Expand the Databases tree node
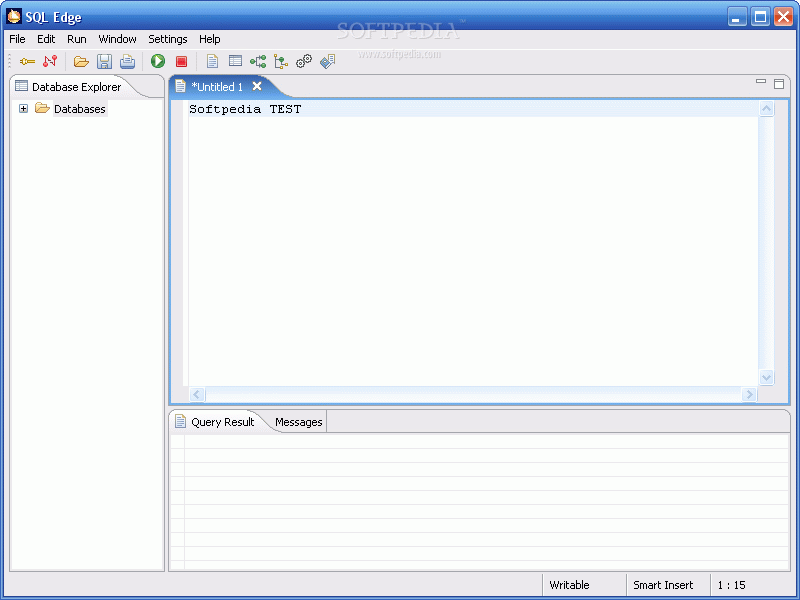 coord(23,109)
